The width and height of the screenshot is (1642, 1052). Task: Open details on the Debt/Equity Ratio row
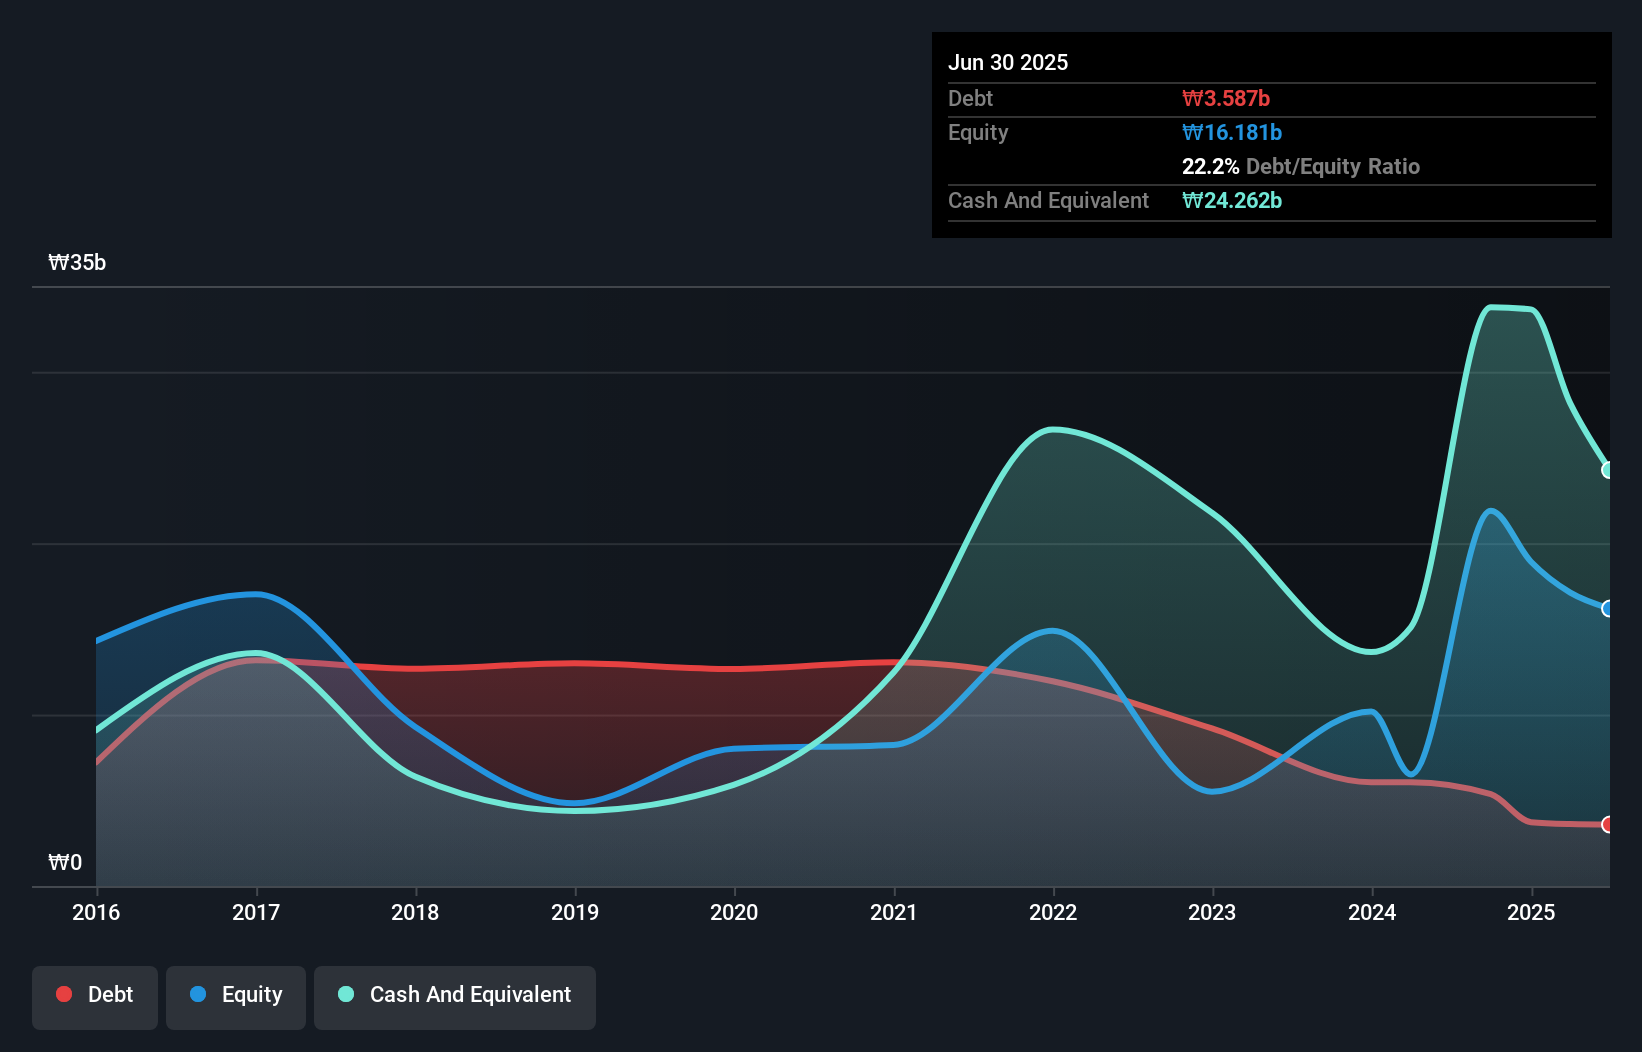1302,166
